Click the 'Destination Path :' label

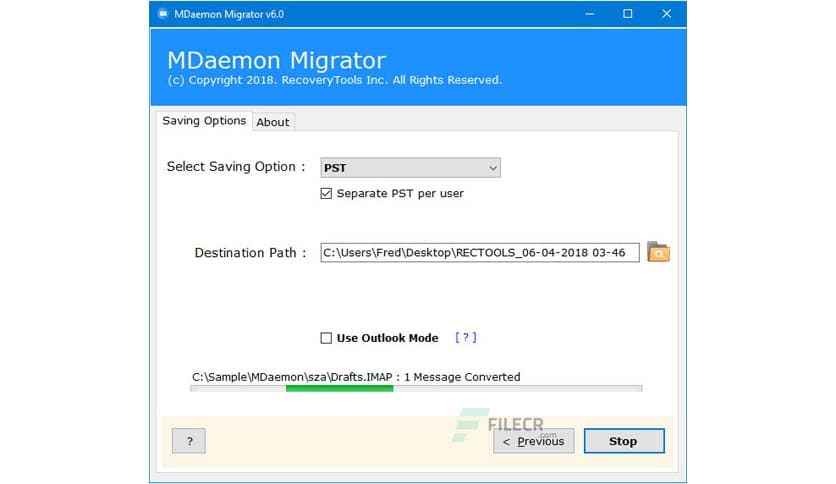click(x=250, y=253)
